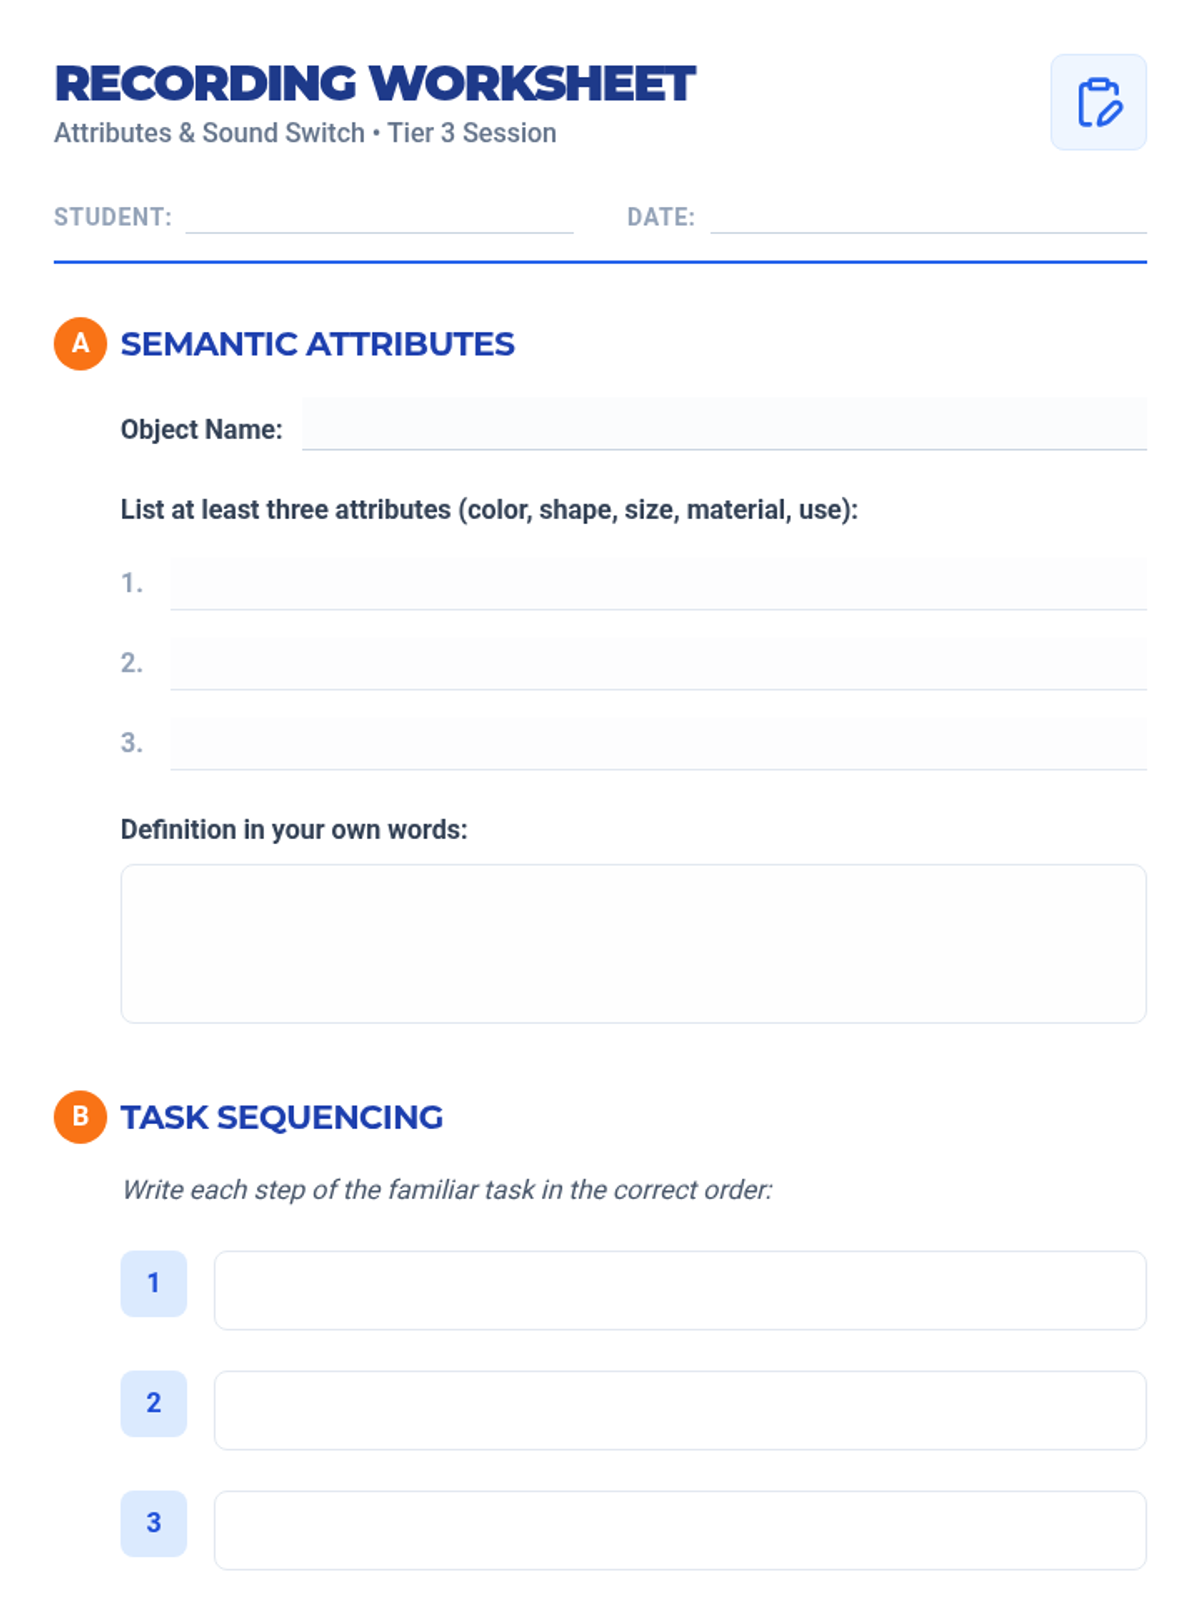
Task: Click the blue step 2 badge
Action: coord(153,1403)
